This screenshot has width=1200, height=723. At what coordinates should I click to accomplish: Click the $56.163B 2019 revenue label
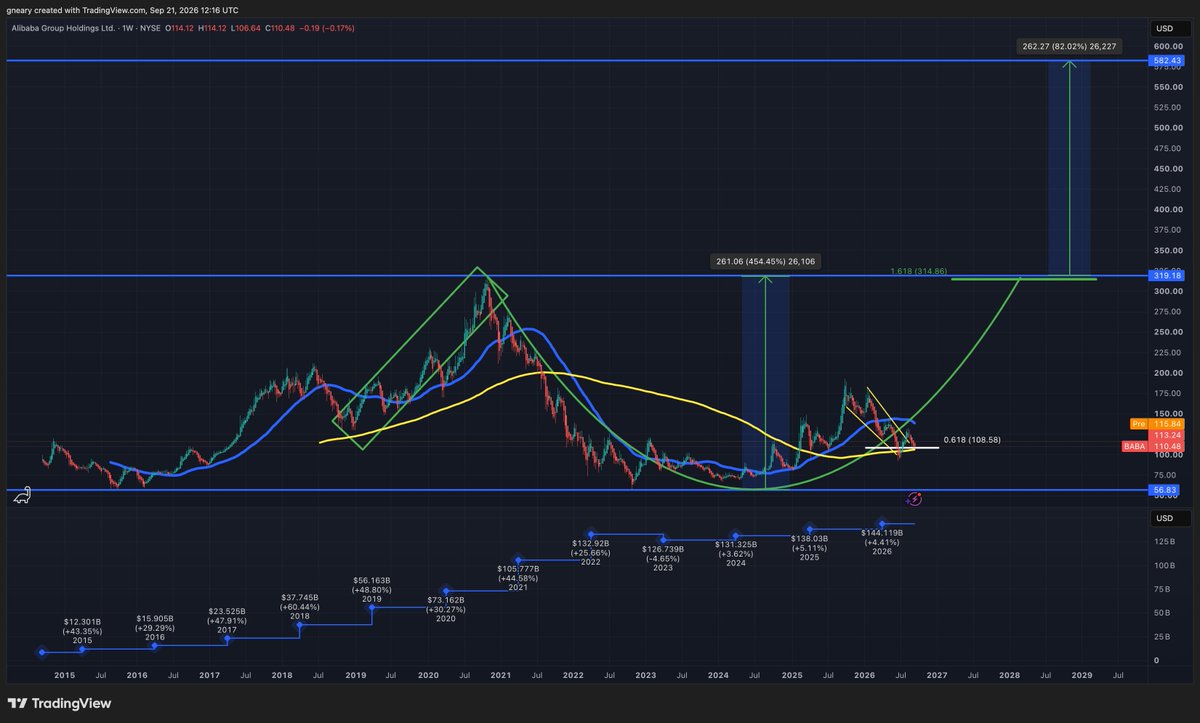[x=373, y=589]
